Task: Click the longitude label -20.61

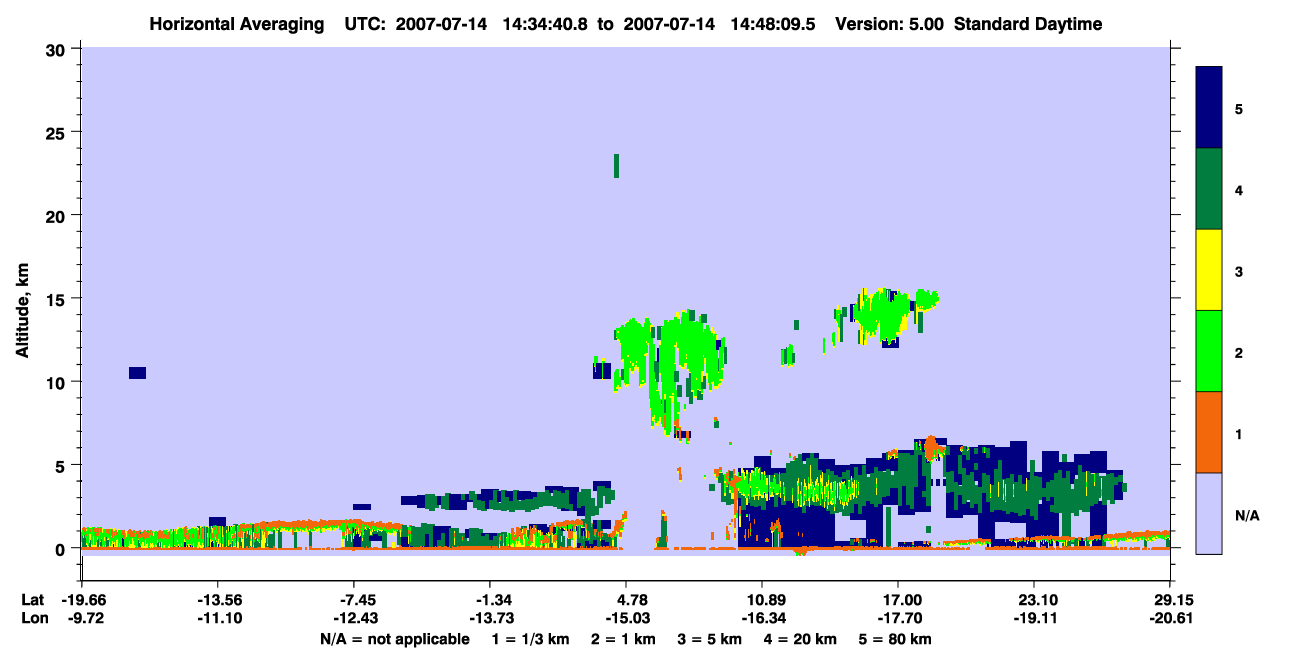Action: 1170,618
